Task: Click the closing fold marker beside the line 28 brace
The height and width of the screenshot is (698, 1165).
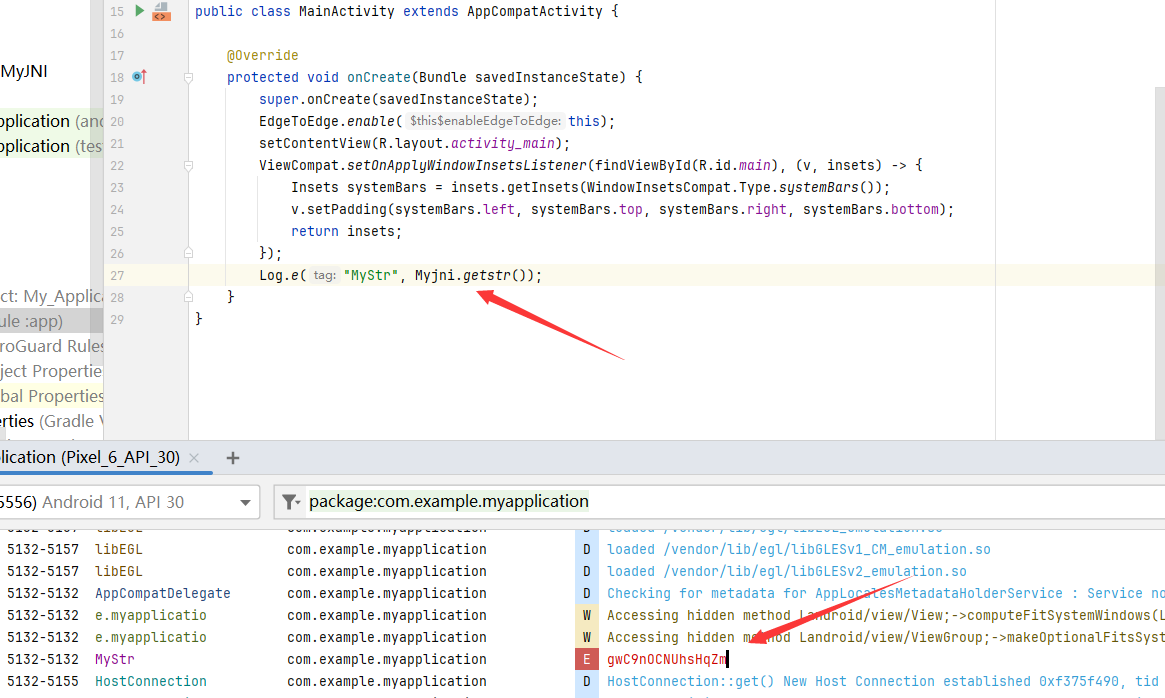Action: point(188,297)
